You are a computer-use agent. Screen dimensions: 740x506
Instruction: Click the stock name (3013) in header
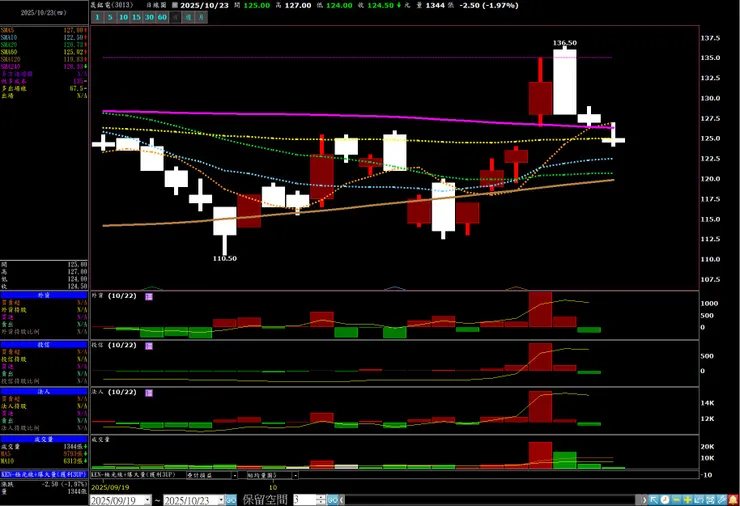[x=112, y=5]
